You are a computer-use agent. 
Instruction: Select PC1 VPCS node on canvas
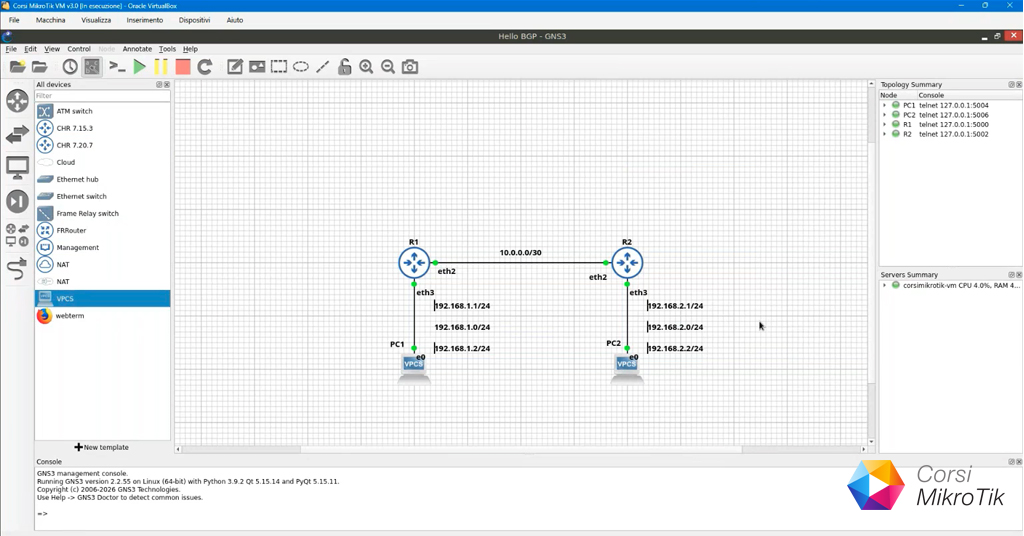413,370
